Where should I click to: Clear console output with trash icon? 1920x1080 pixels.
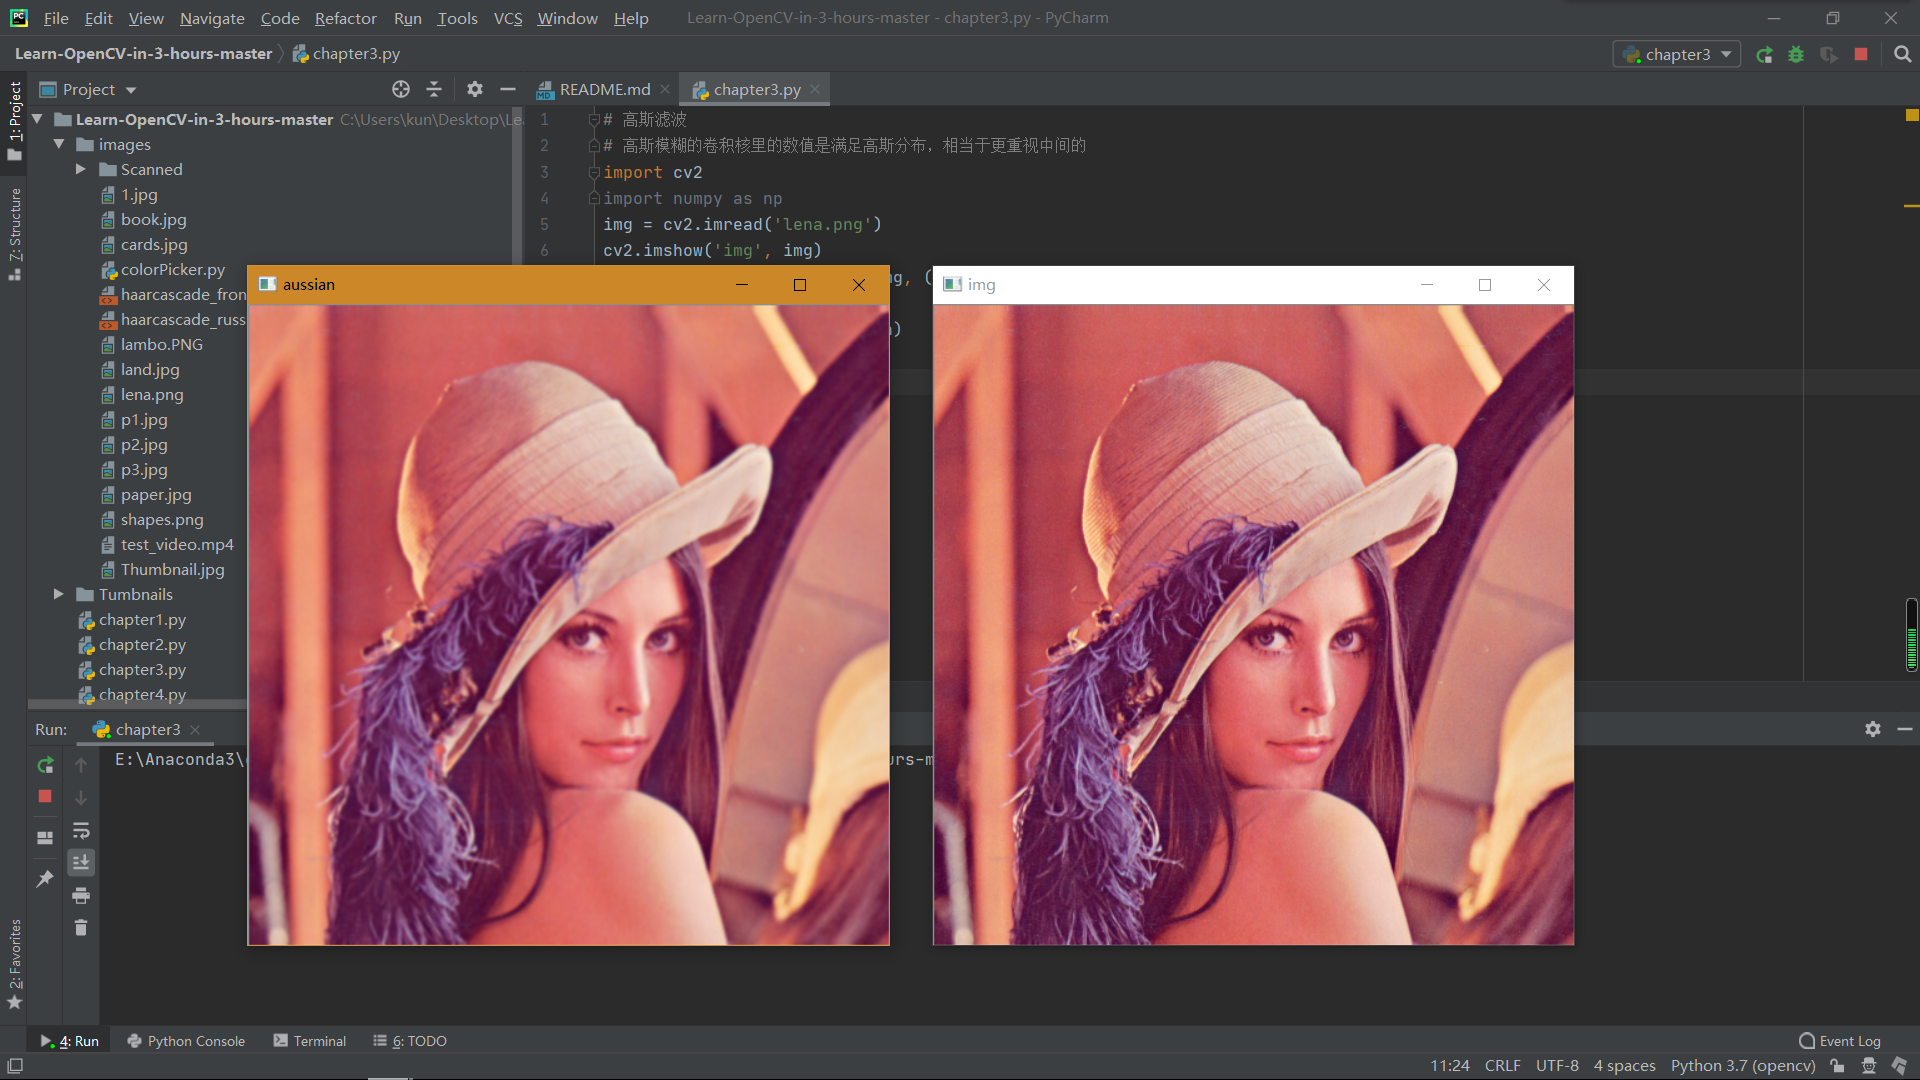tap(81, 928)
